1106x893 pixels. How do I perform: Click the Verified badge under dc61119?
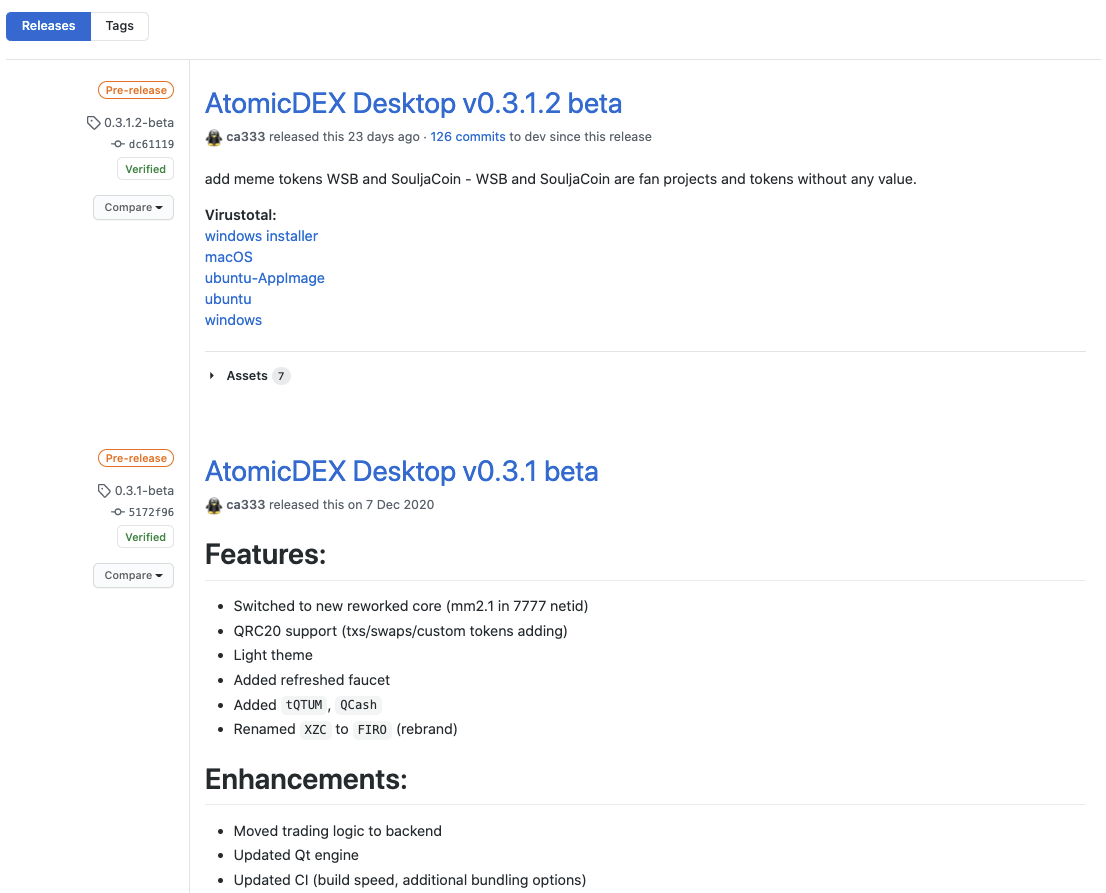coord(145,169)
